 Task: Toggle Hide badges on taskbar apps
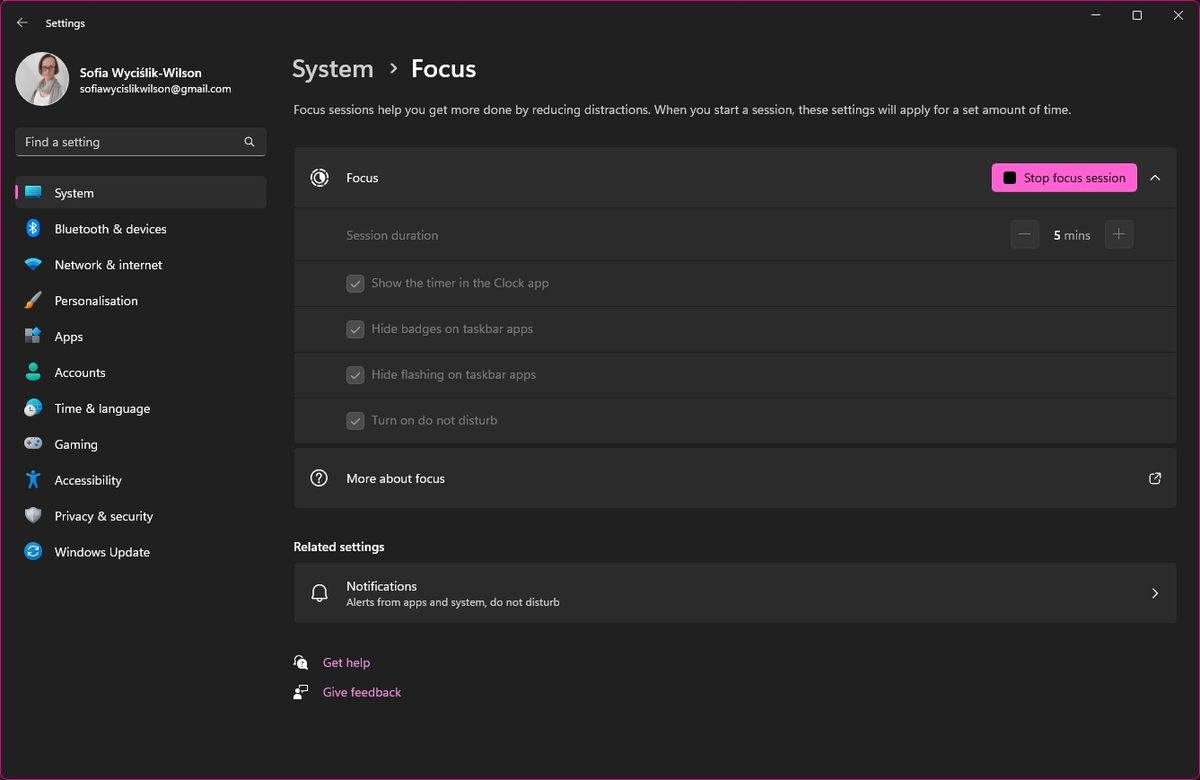355,329
